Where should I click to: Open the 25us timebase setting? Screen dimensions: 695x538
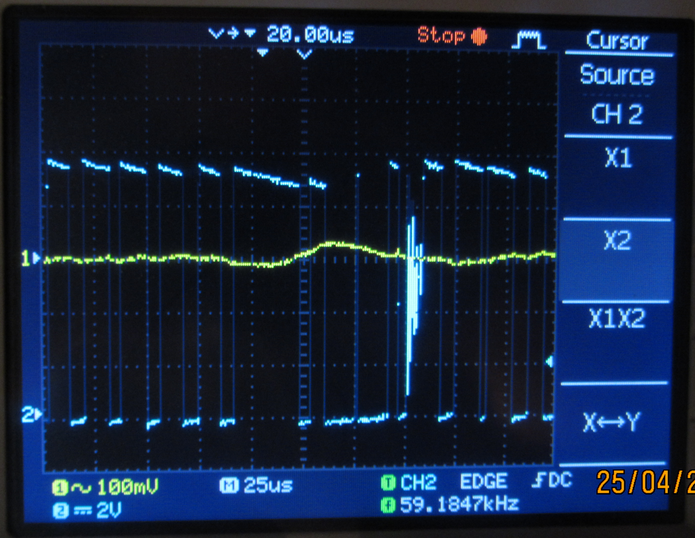(x=249, y=486)
